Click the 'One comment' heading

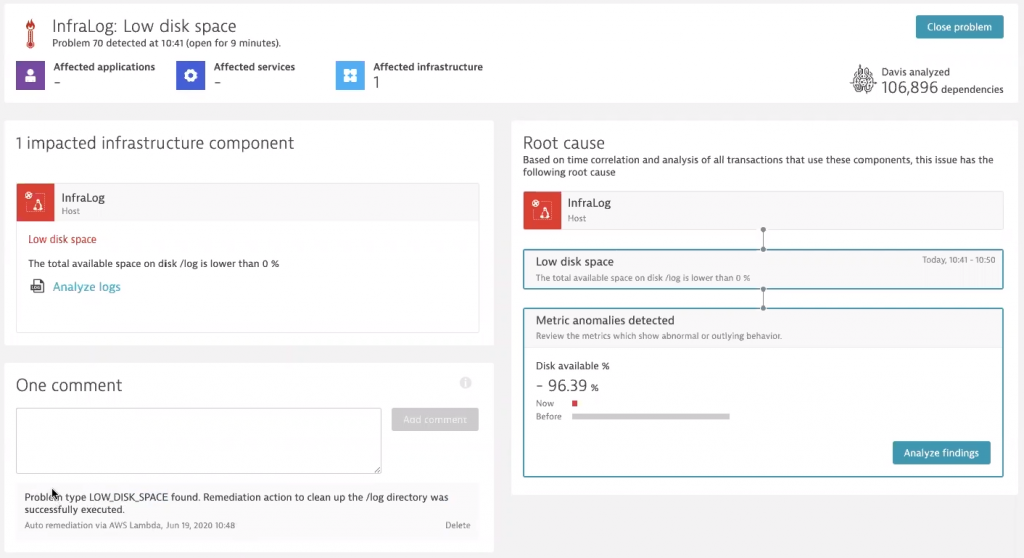click(69, 385)
